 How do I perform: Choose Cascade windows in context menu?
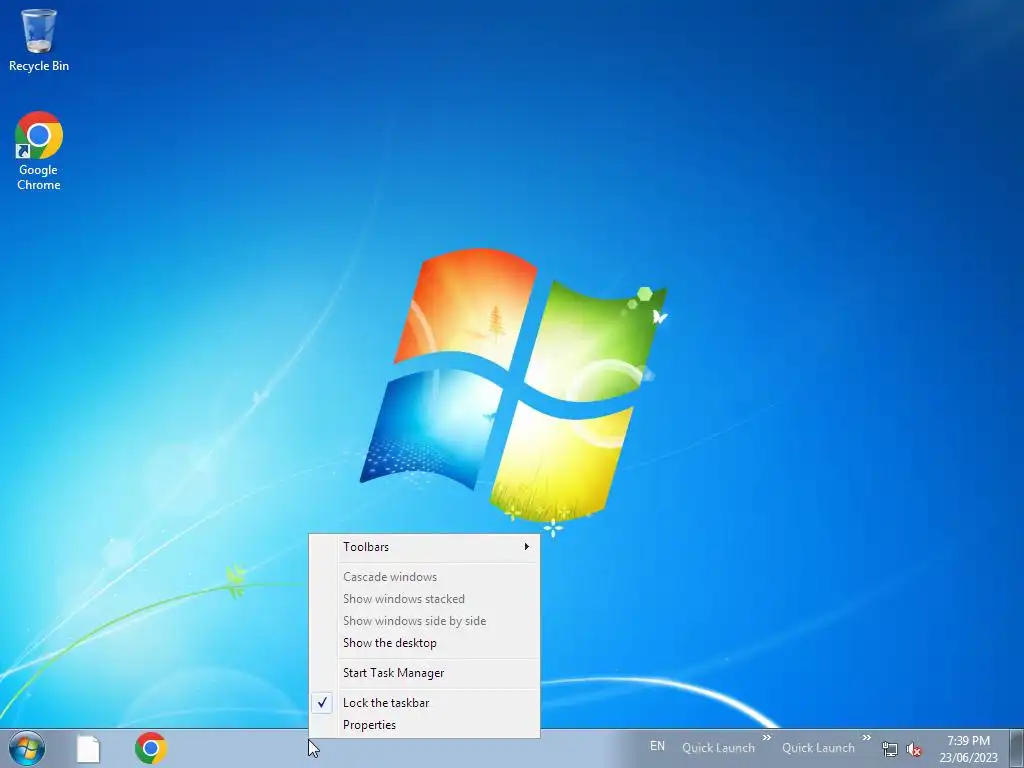point(424,577)
